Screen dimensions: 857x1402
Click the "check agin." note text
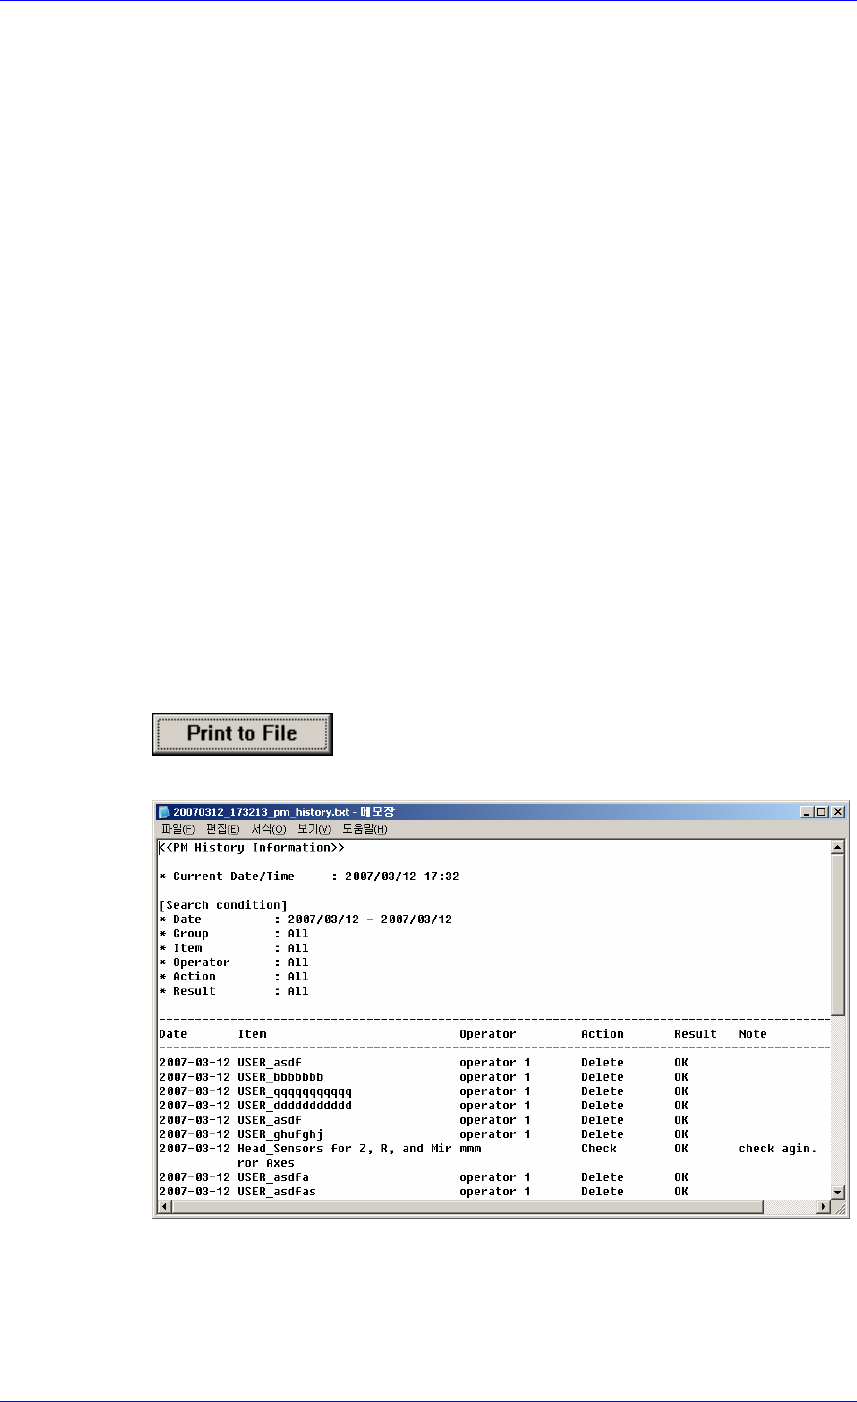(x=778, y=1148)
